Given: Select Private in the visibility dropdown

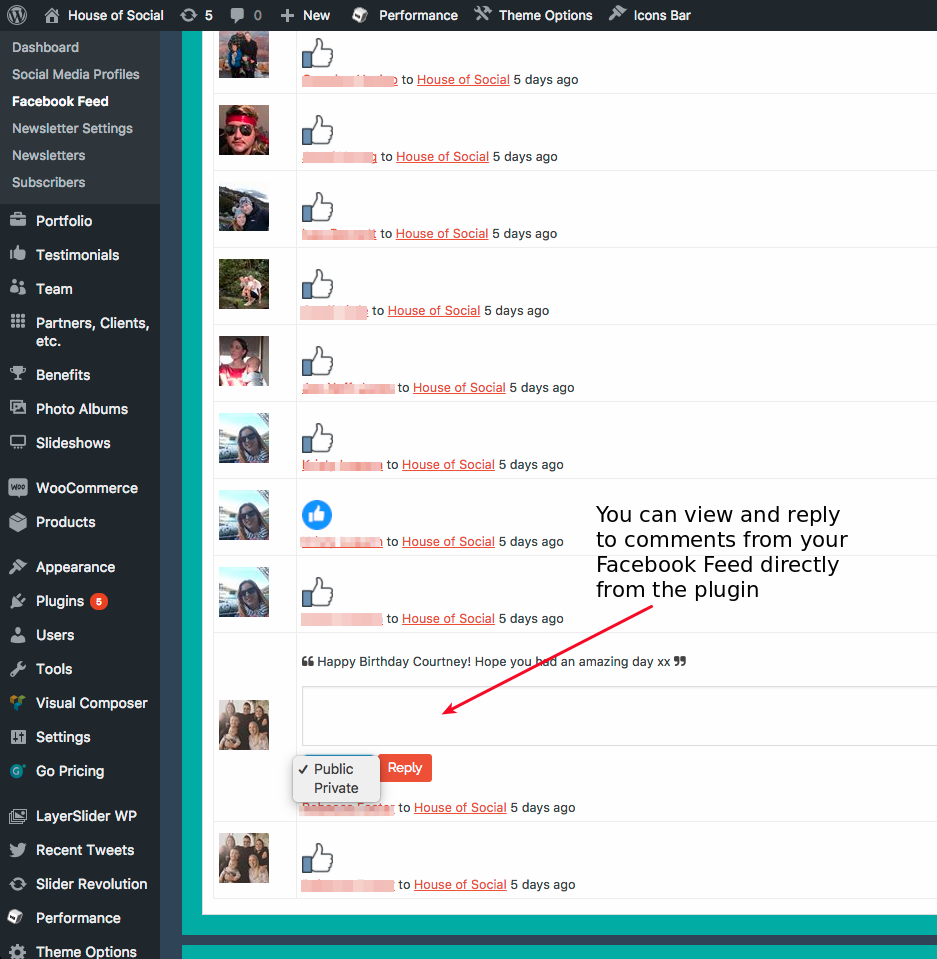Looking at the screenshot, I should point(336,788).
